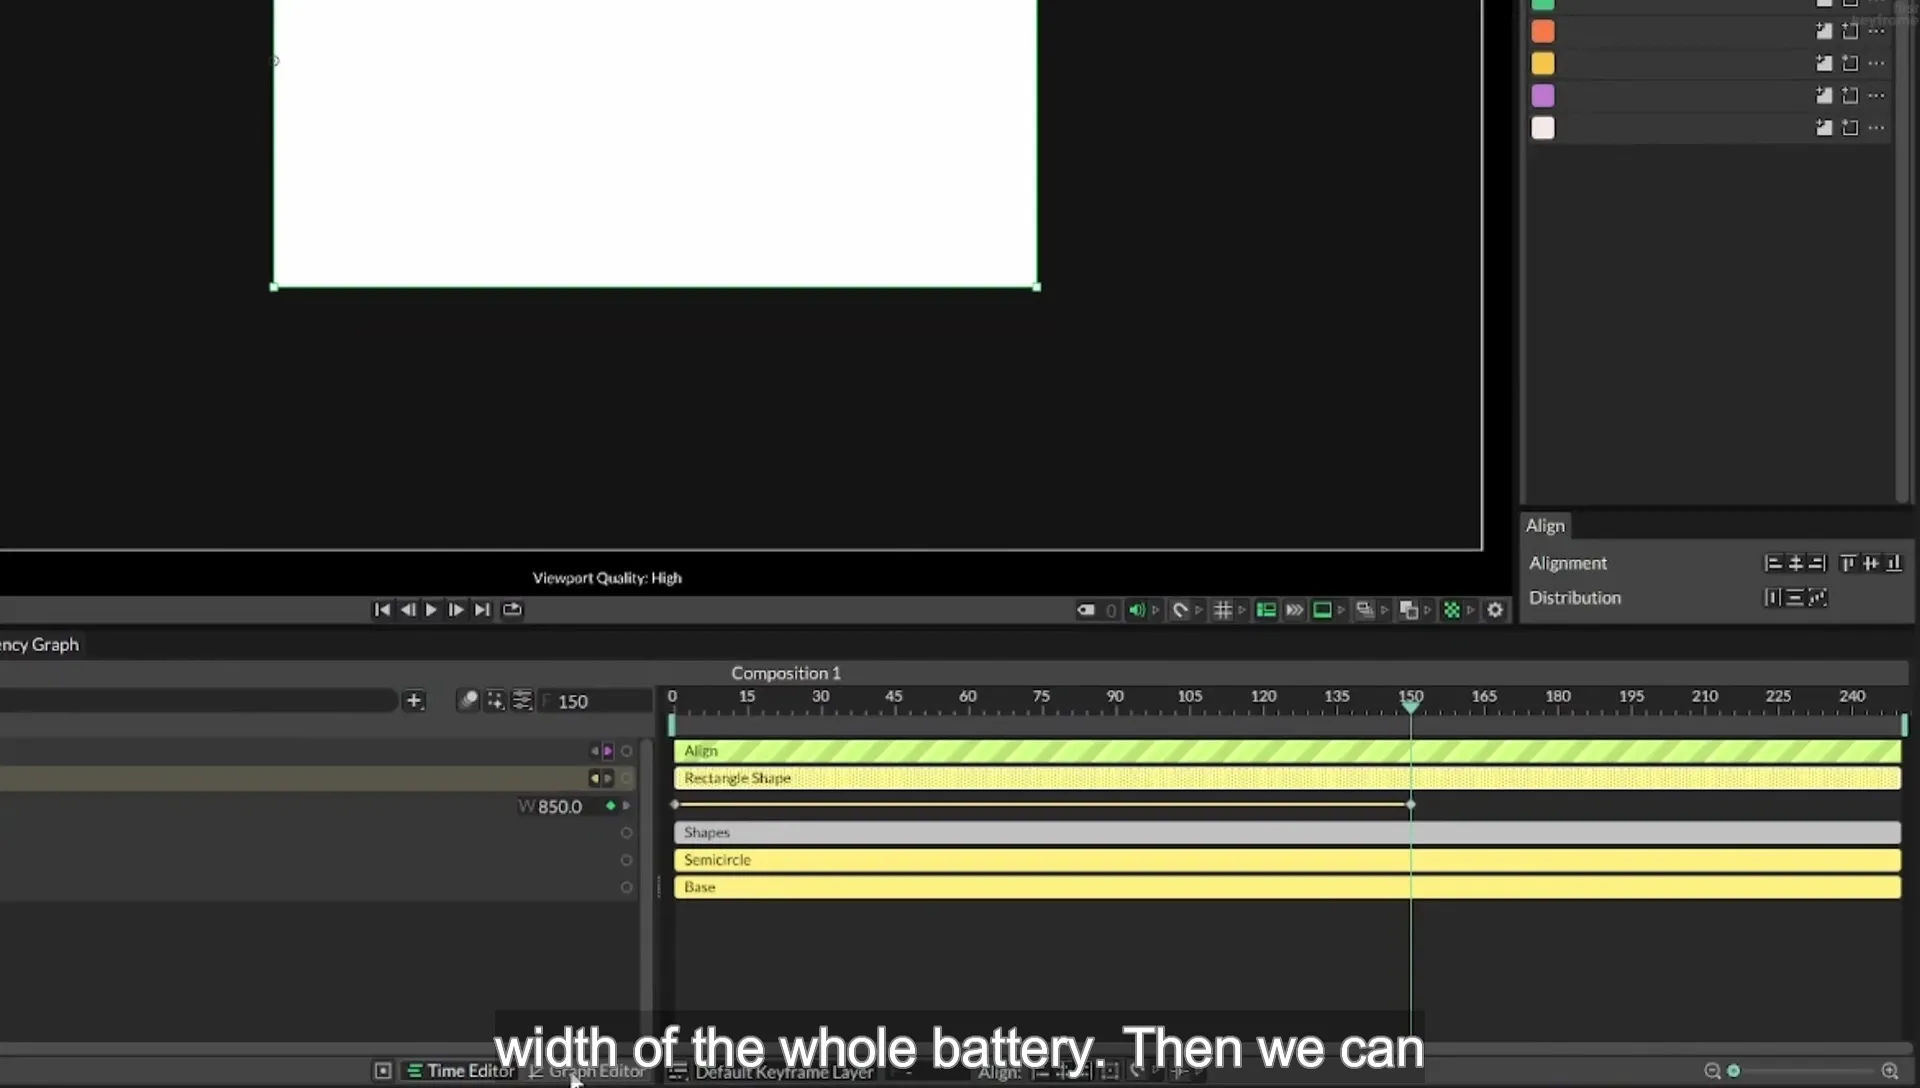Screen dimensions: 1920x1088
Task: Toggle viewport audio speaker icon
Action: 1137,610
